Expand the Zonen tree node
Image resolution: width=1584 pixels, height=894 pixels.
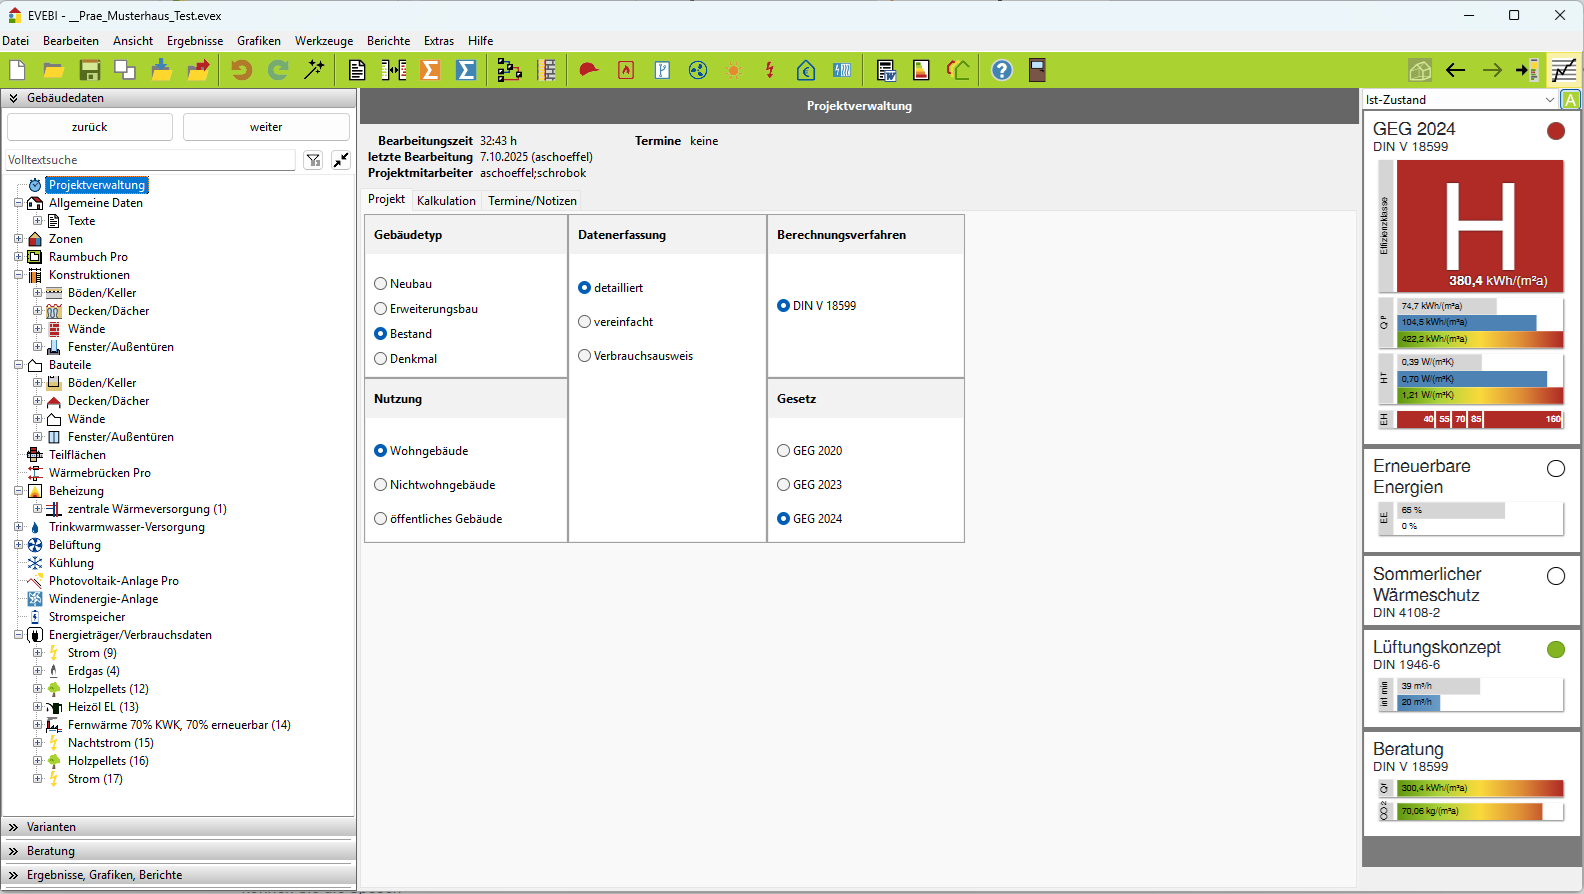18,239
